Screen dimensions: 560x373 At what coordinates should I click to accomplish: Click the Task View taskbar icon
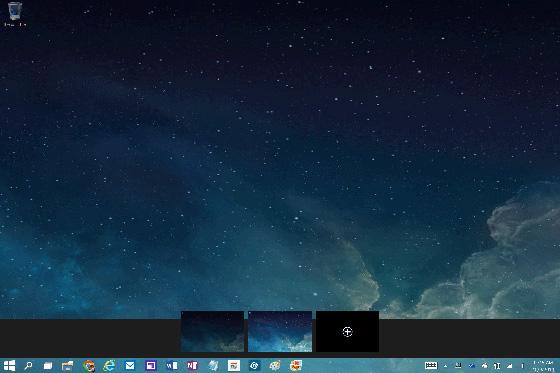click(x=48, y=365)
